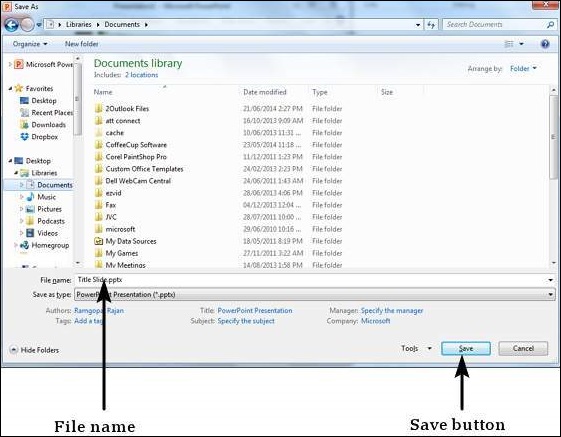Open the Help question mark icon
This screenshot has width=561, height=437.
click(545, 44)
